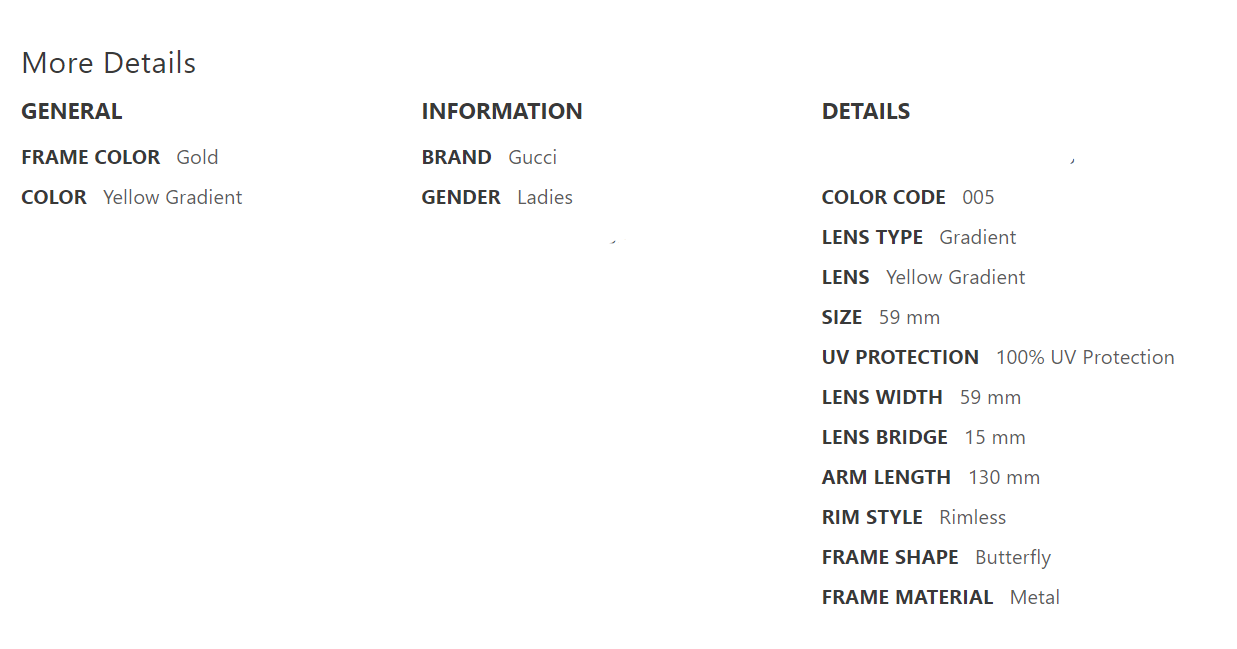Click the Ladies gender value
The height and width of the screenshot is (649, 1237).
(x=544, y=197)
